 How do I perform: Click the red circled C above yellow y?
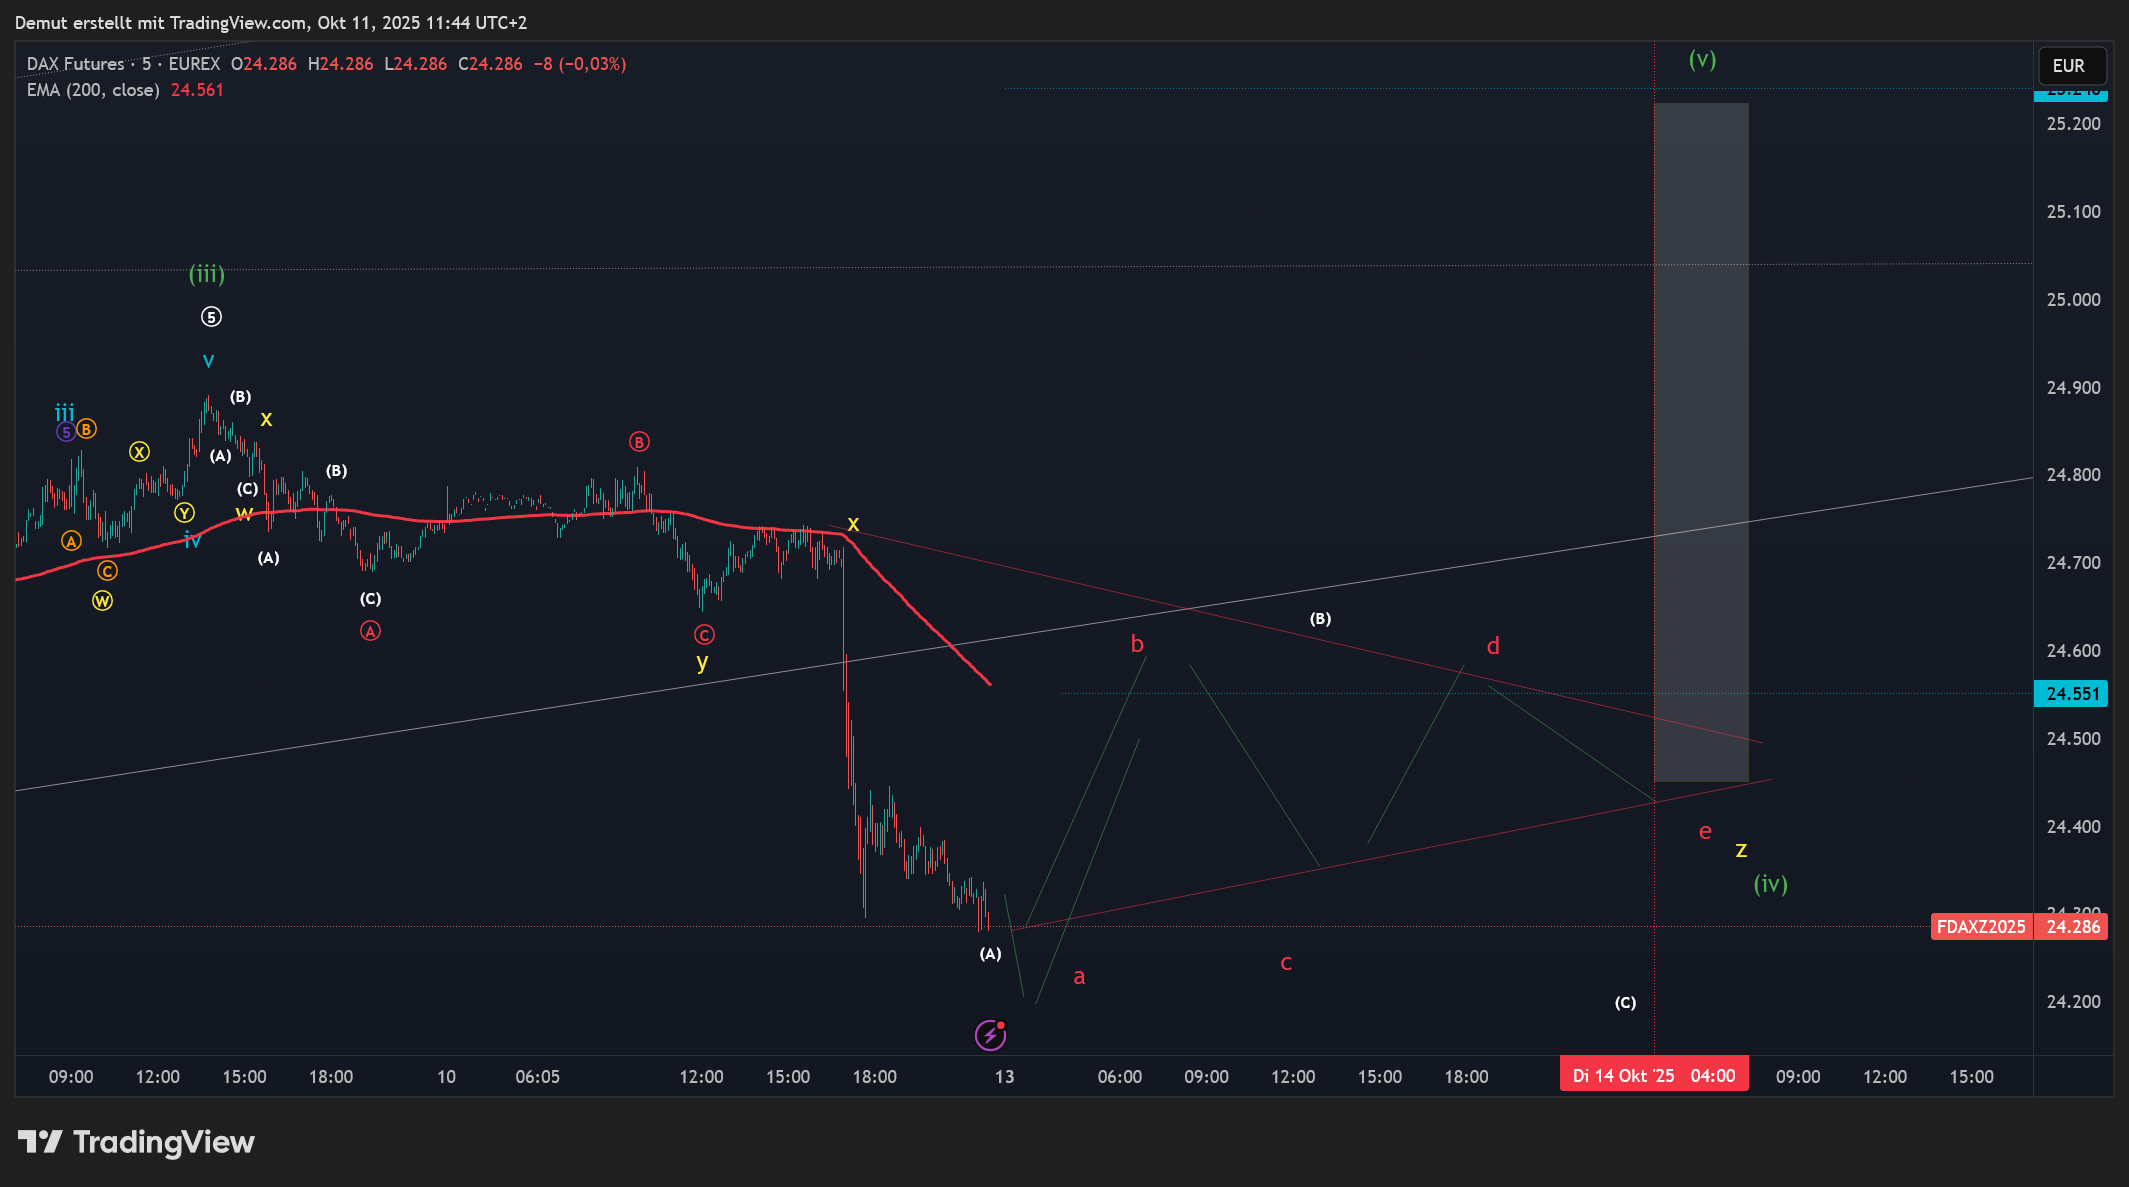pos(704,635)
